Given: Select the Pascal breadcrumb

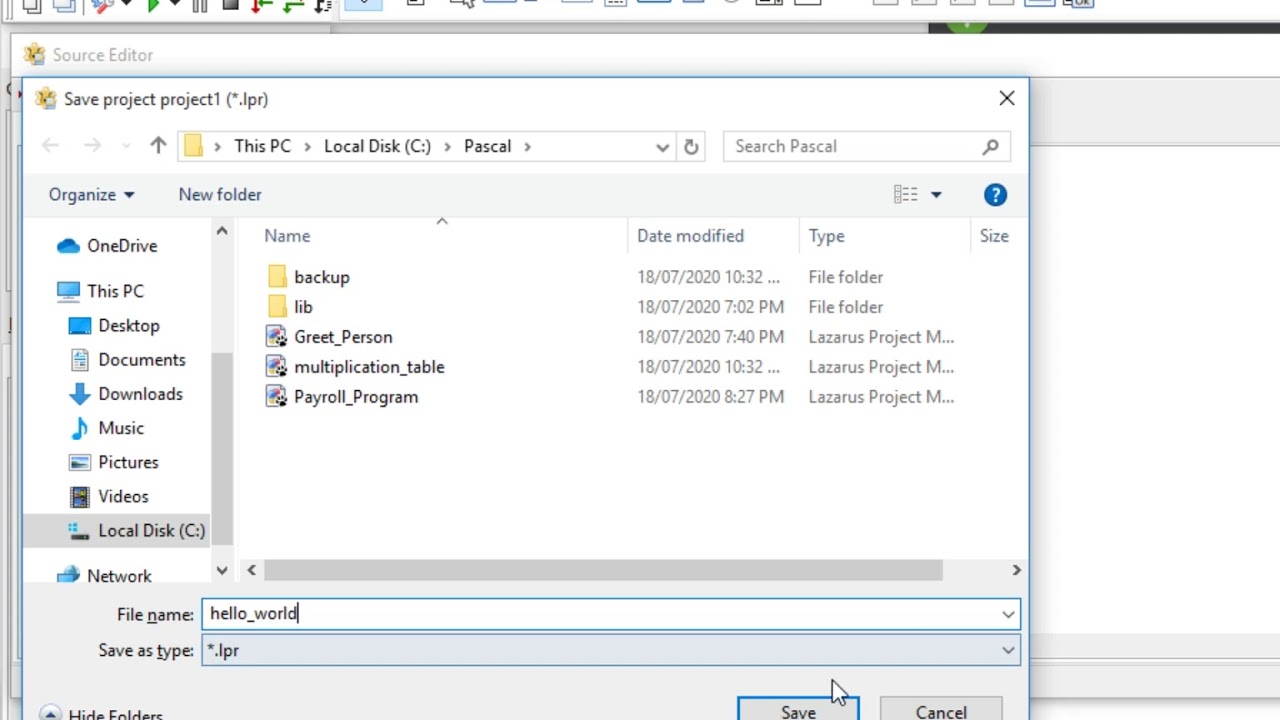Looking at the screenshot, I should point(487,146).
